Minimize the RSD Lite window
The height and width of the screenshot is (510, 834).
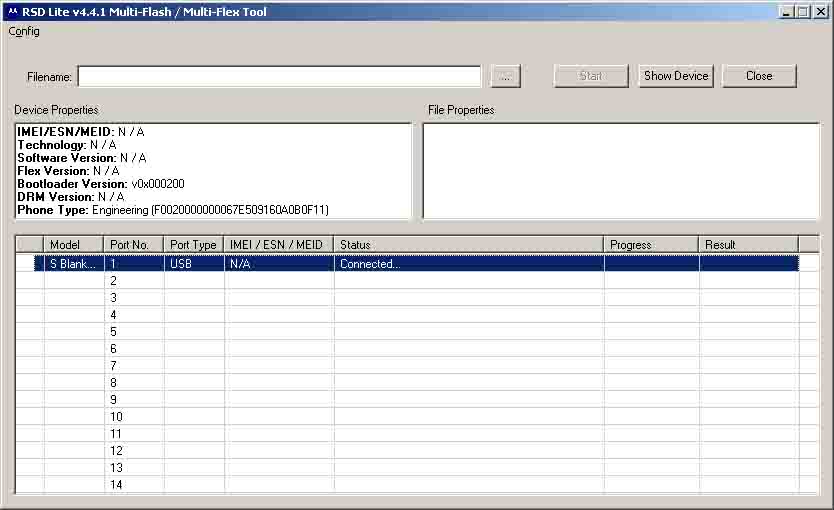click(786, 12)
